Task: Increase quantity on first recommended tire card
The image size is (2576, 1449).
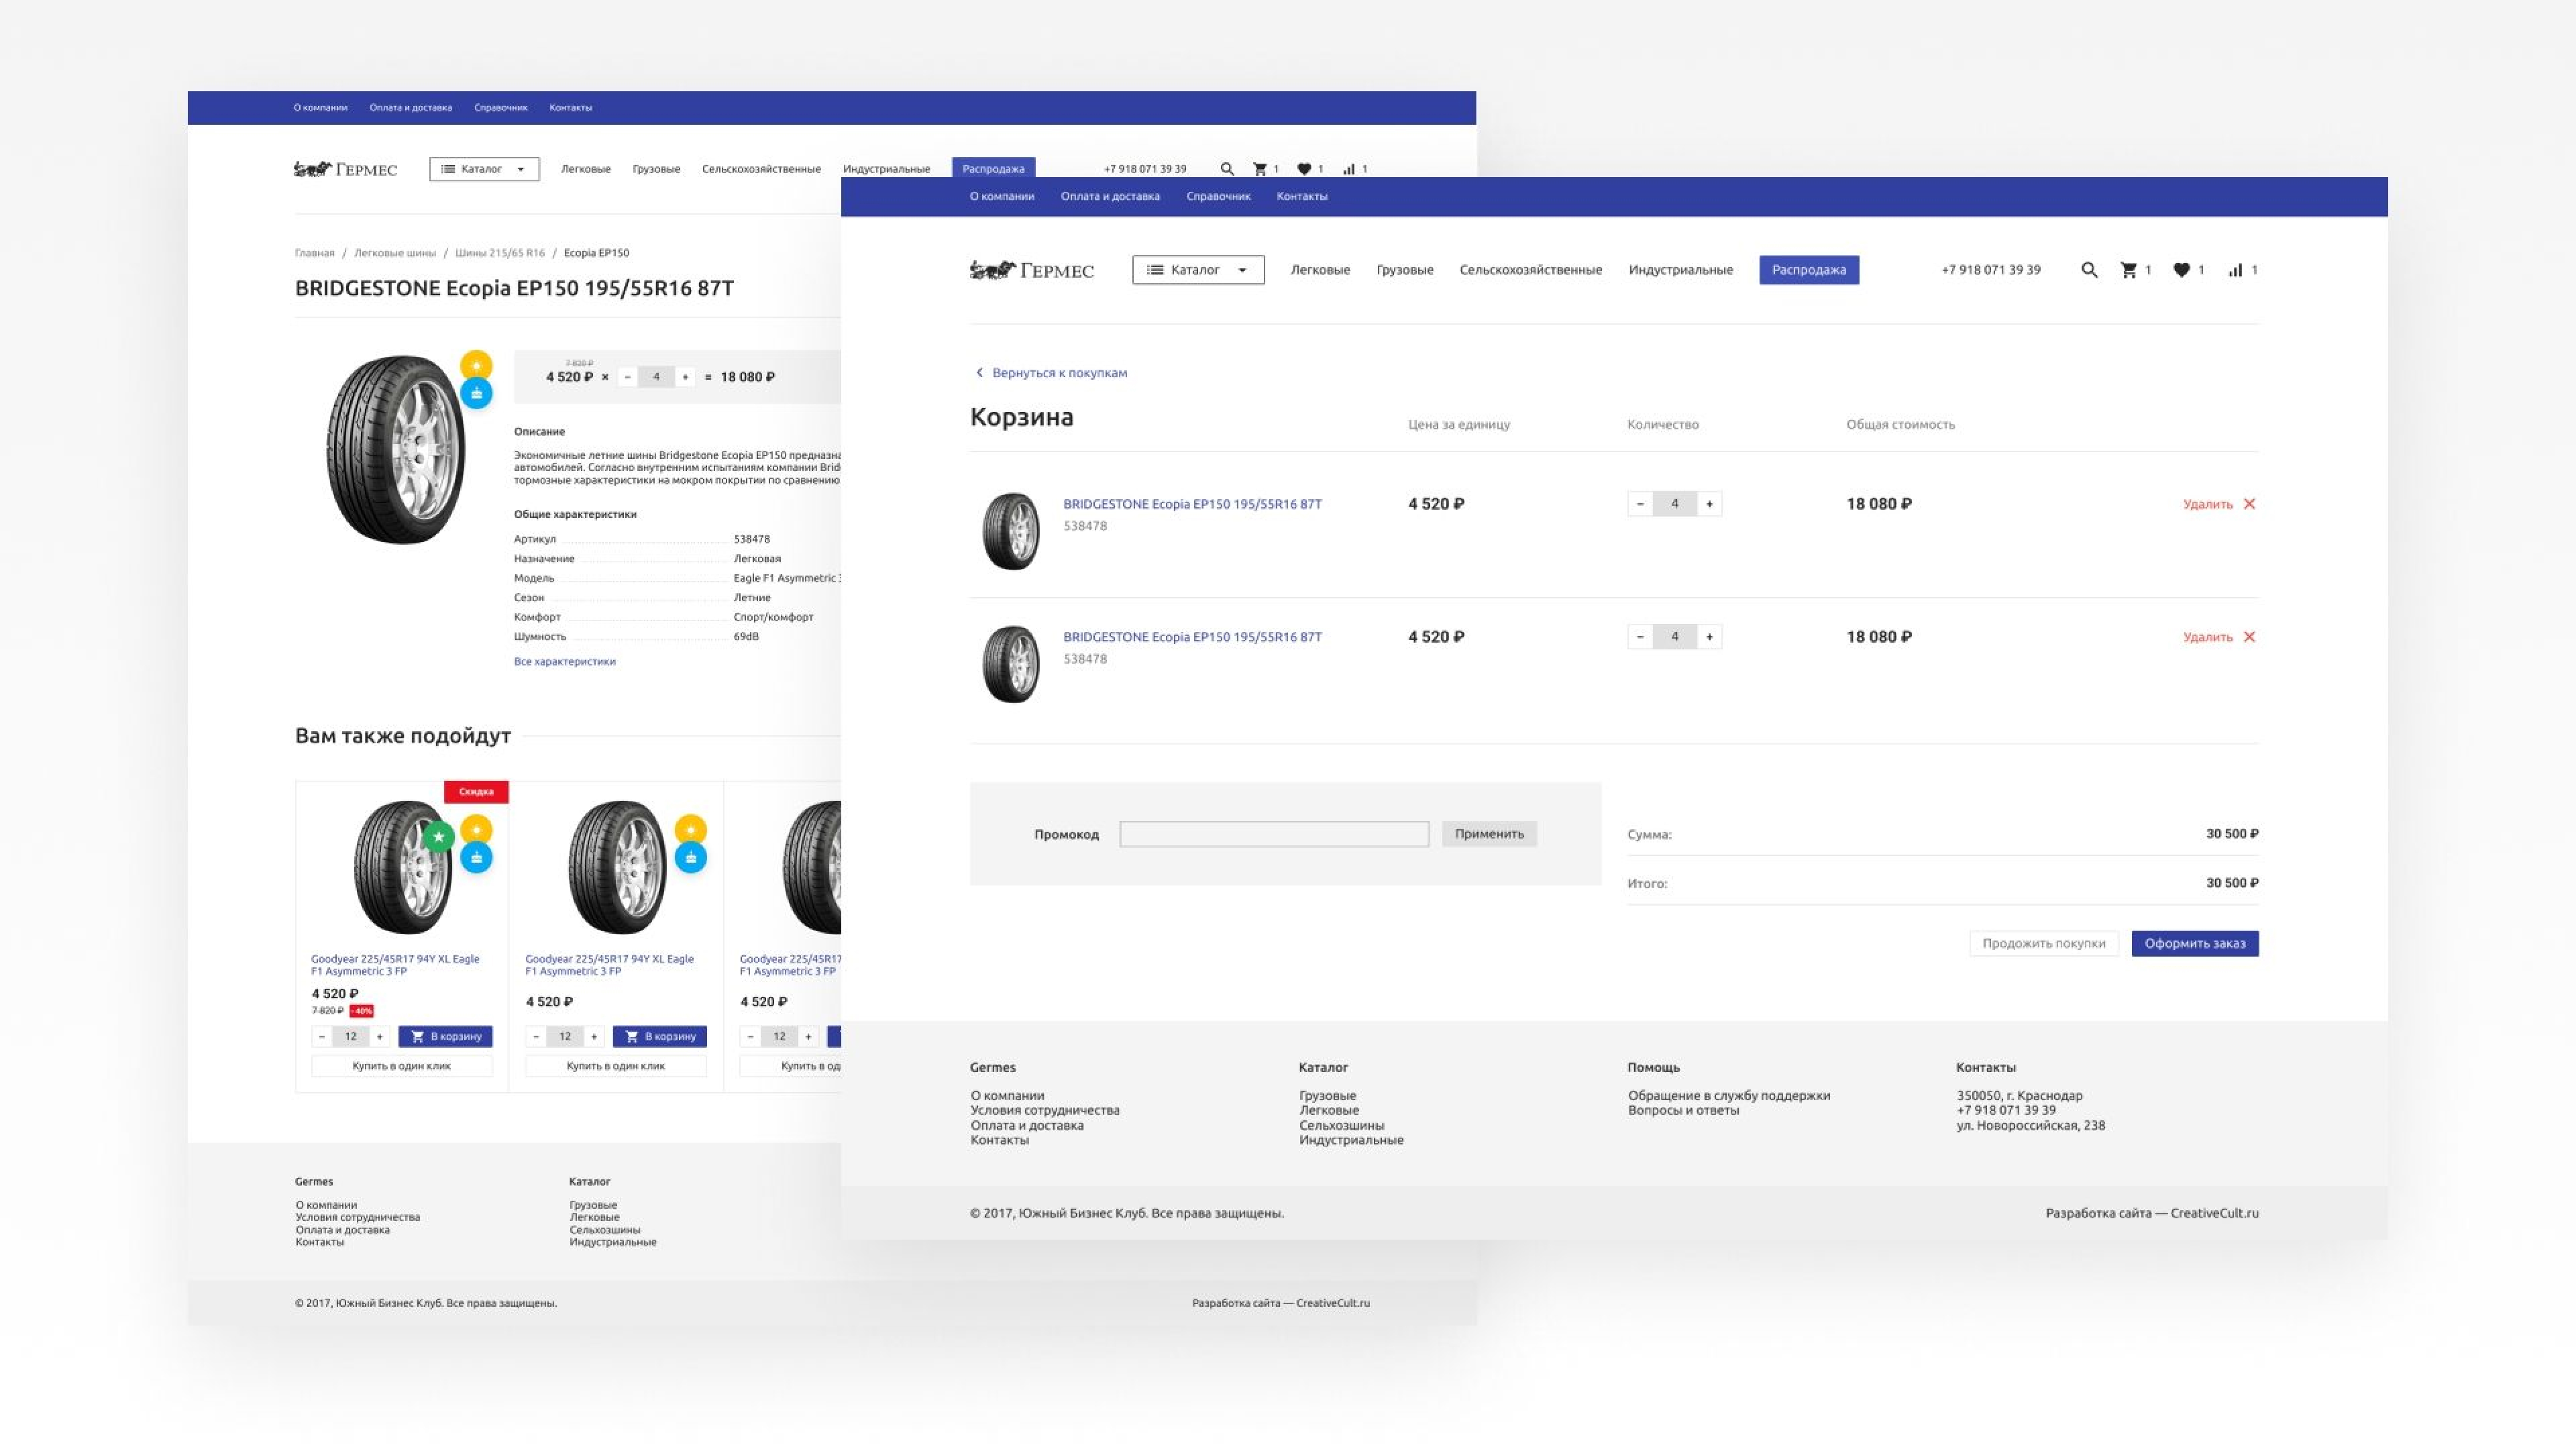Action: click(380, 1037)
